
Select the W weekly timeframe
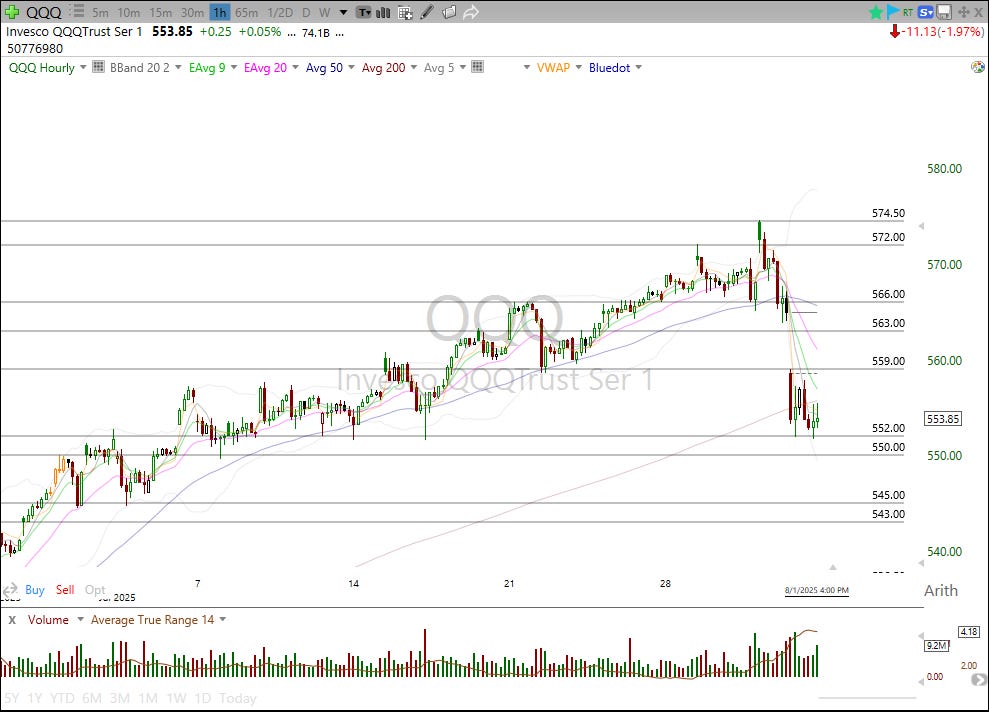point(324,13)
